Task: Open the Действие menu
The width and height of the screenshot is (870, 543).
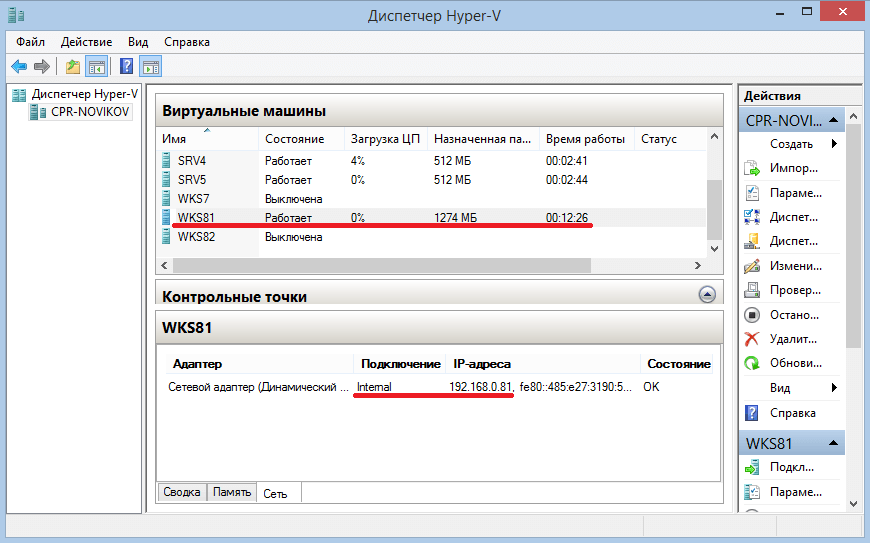Action: point(86,42)
